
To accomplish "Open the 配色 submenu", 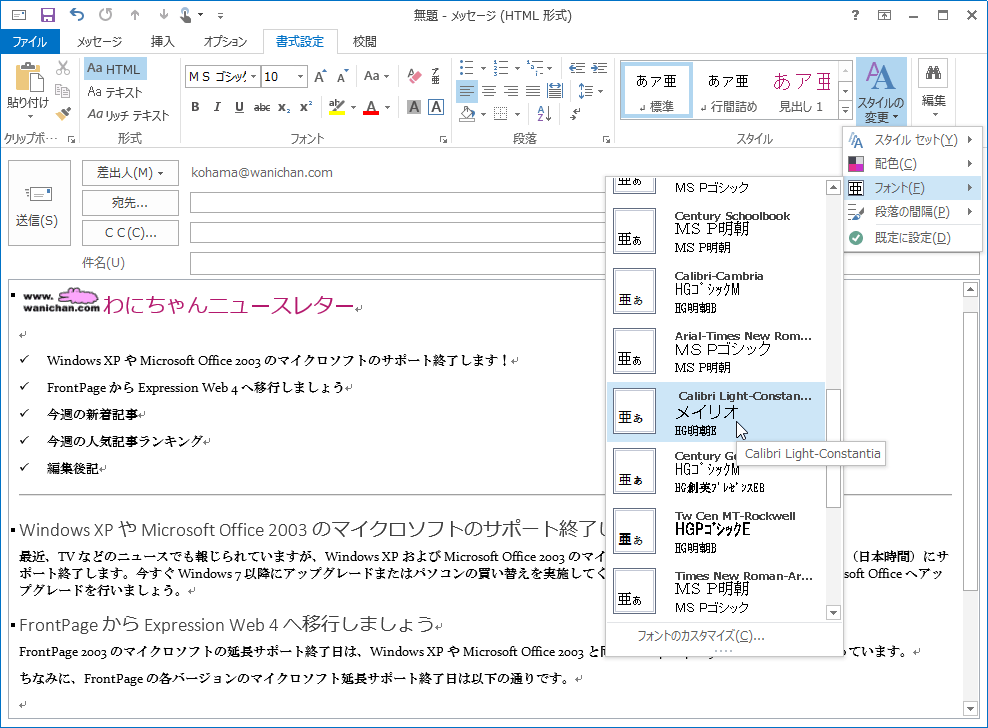I will [912, 164].
